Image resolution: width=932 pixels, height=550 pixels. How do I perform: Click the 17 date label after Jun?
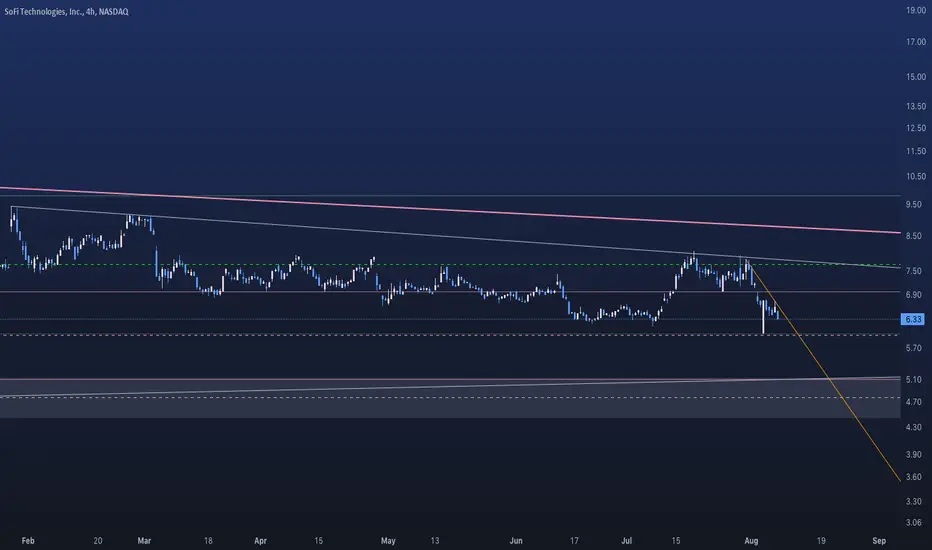[x=574, y=540]
